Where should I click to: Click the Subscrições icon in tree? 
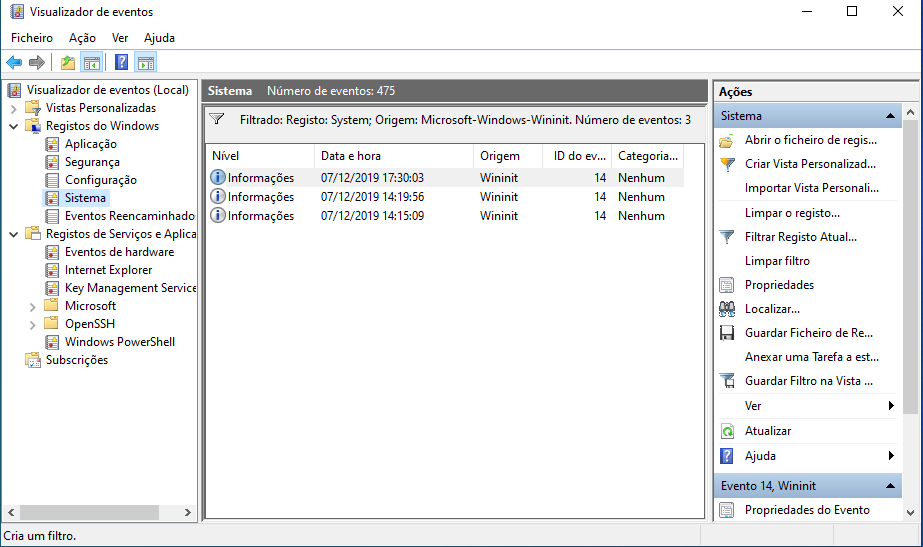coord(32,360)
